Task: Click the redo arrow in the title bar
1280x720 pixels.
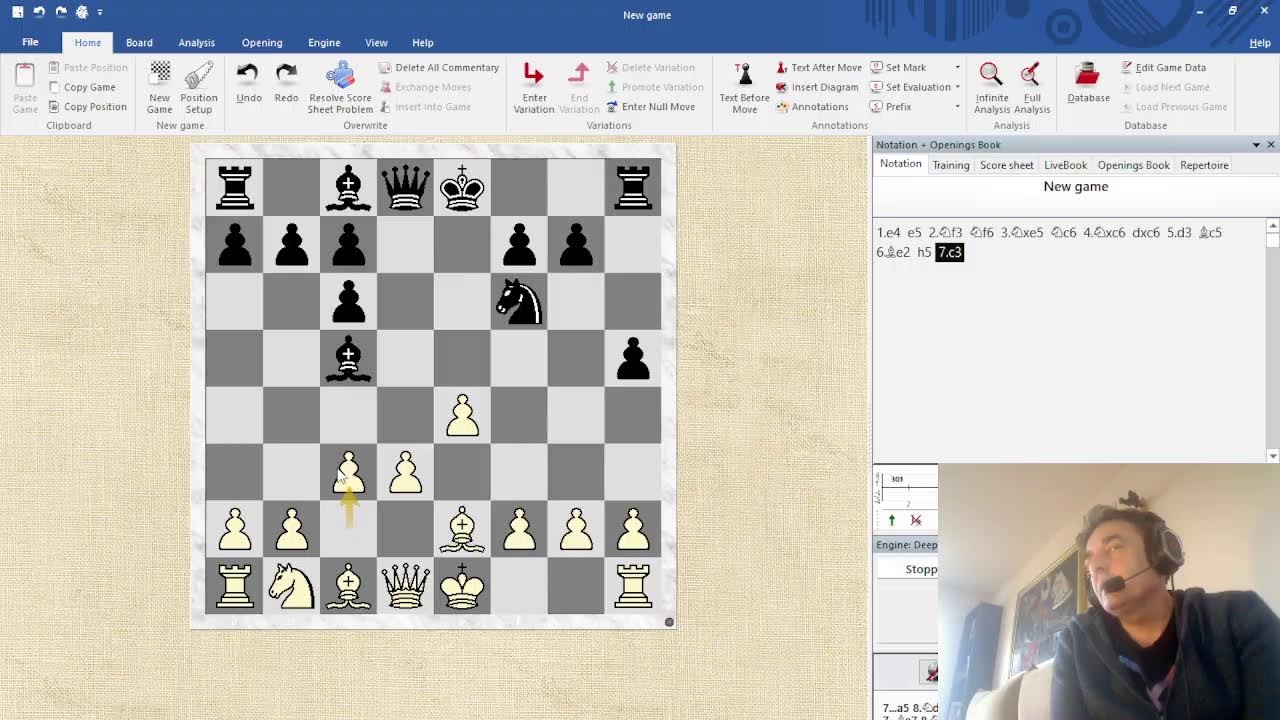Action: click(x=60, y=12)
